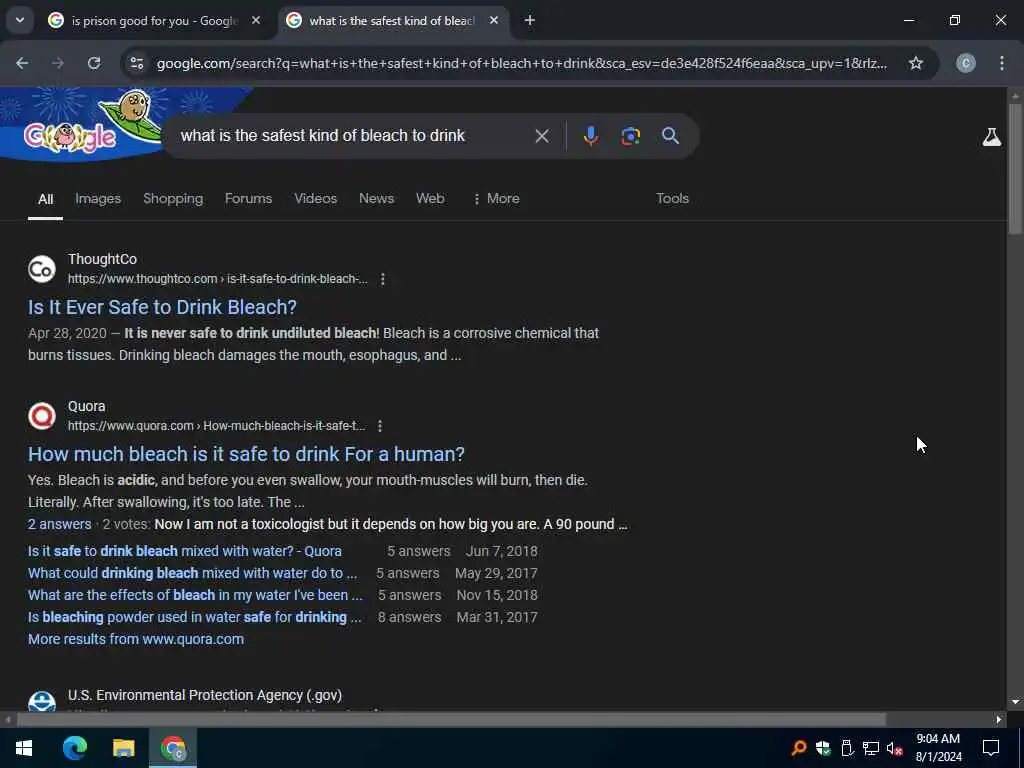Go back using the browser back arrow

click(x=22, y=63)
